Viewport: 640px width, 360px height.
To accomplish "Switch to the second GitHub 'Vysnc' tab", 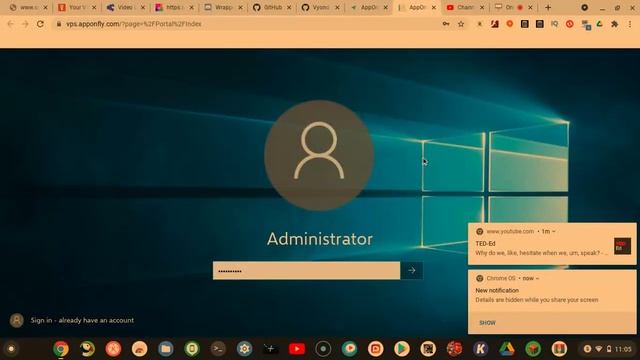I will tap(320, 7).
